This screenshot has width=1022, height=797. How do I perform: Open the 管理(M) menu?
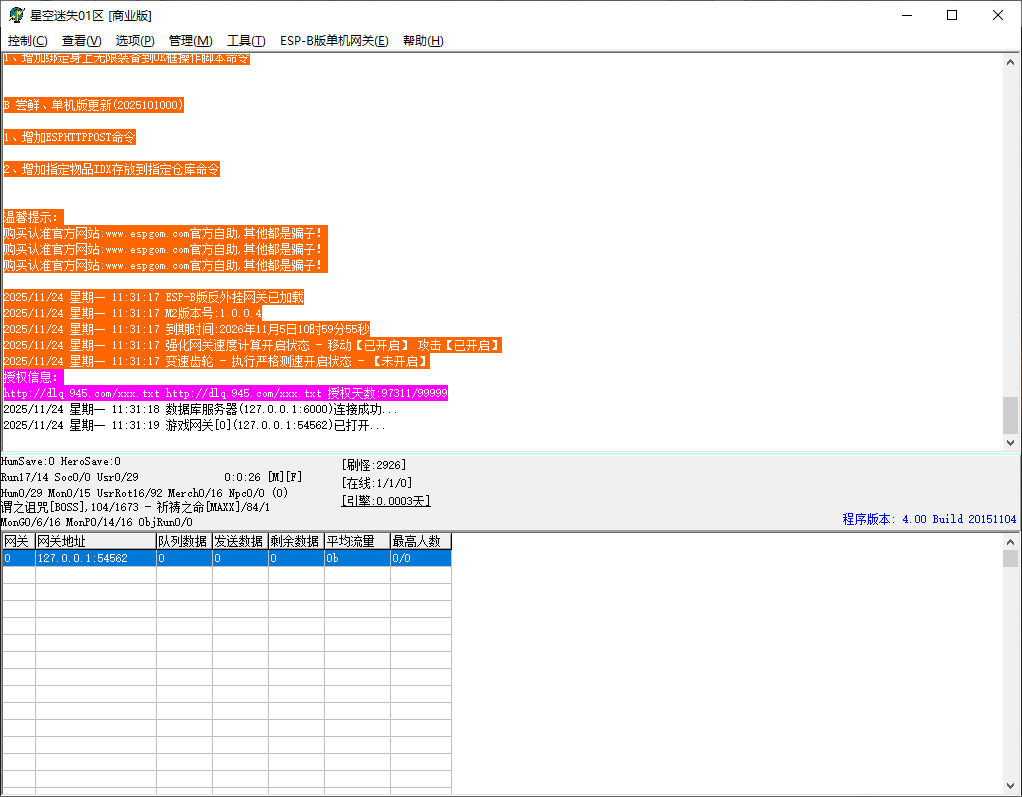pyautogui.click(x=190, y=41)
